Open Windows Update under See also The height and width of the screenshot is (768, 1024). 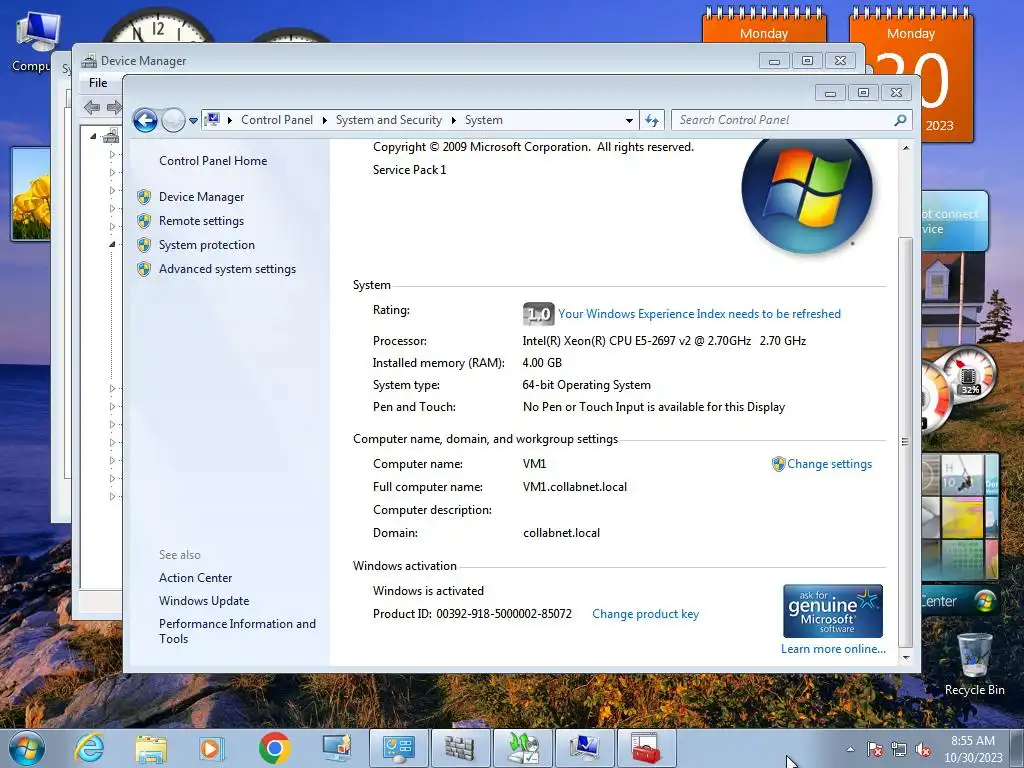pyautogui.click(x=204, y=601)
